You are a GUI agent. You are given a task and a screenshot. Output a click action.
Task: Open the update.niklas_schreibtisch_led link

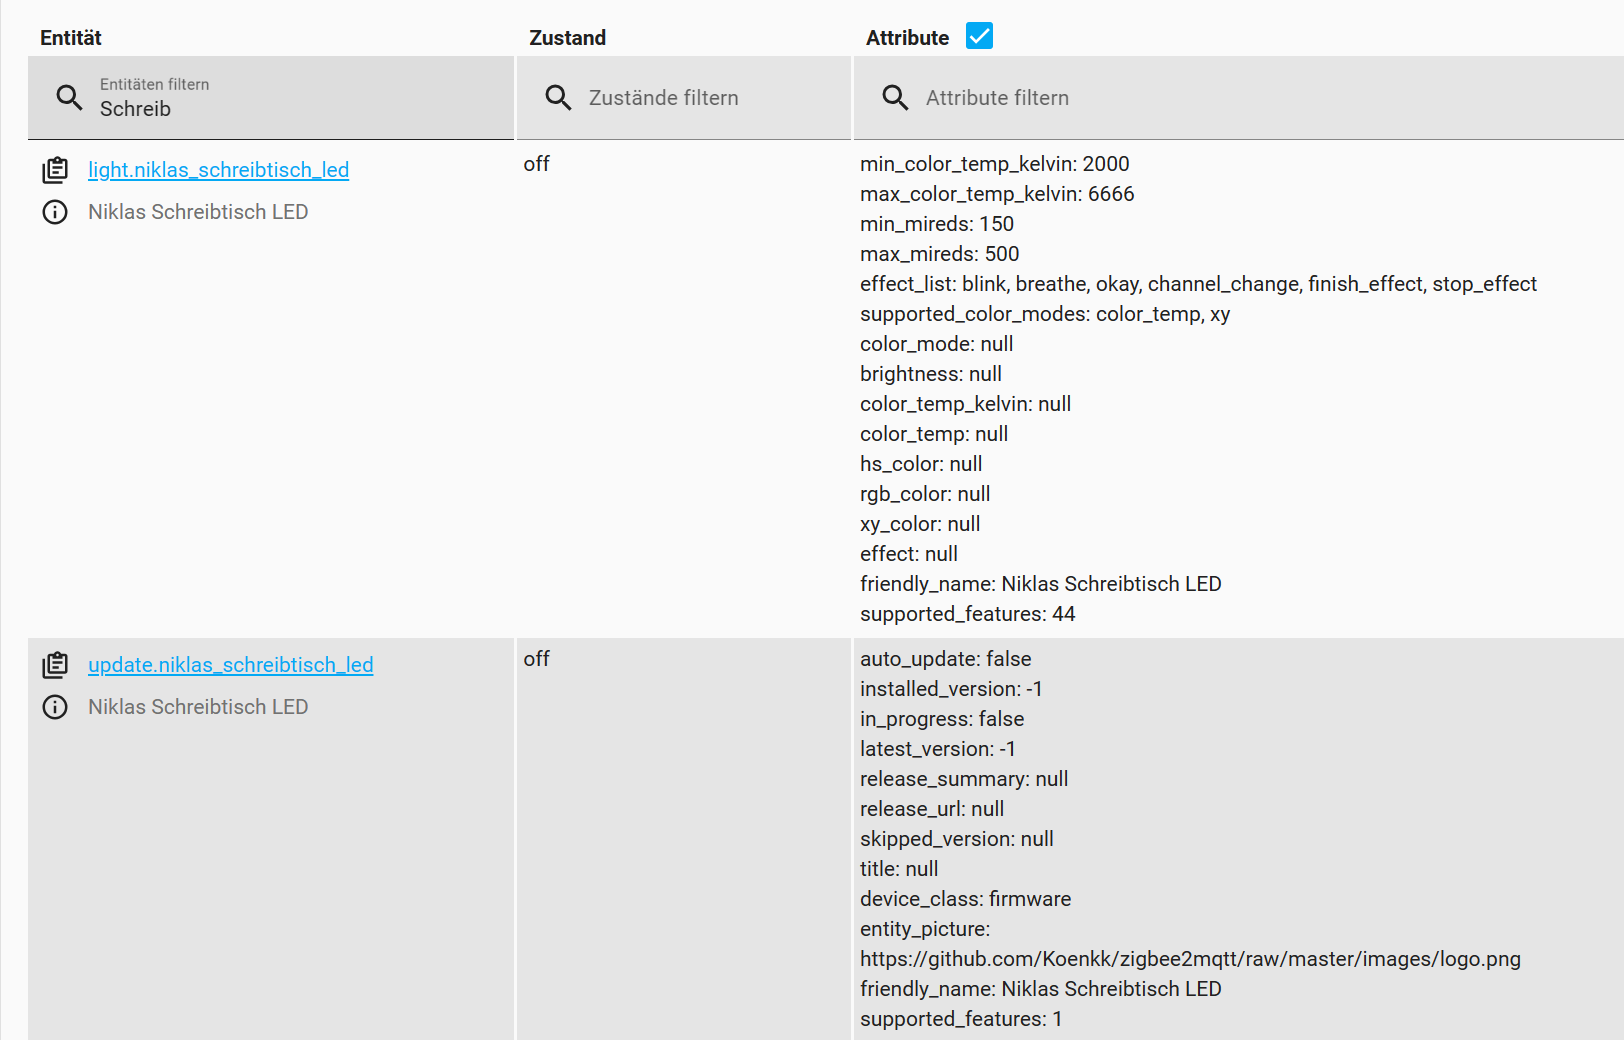(230, 665)
